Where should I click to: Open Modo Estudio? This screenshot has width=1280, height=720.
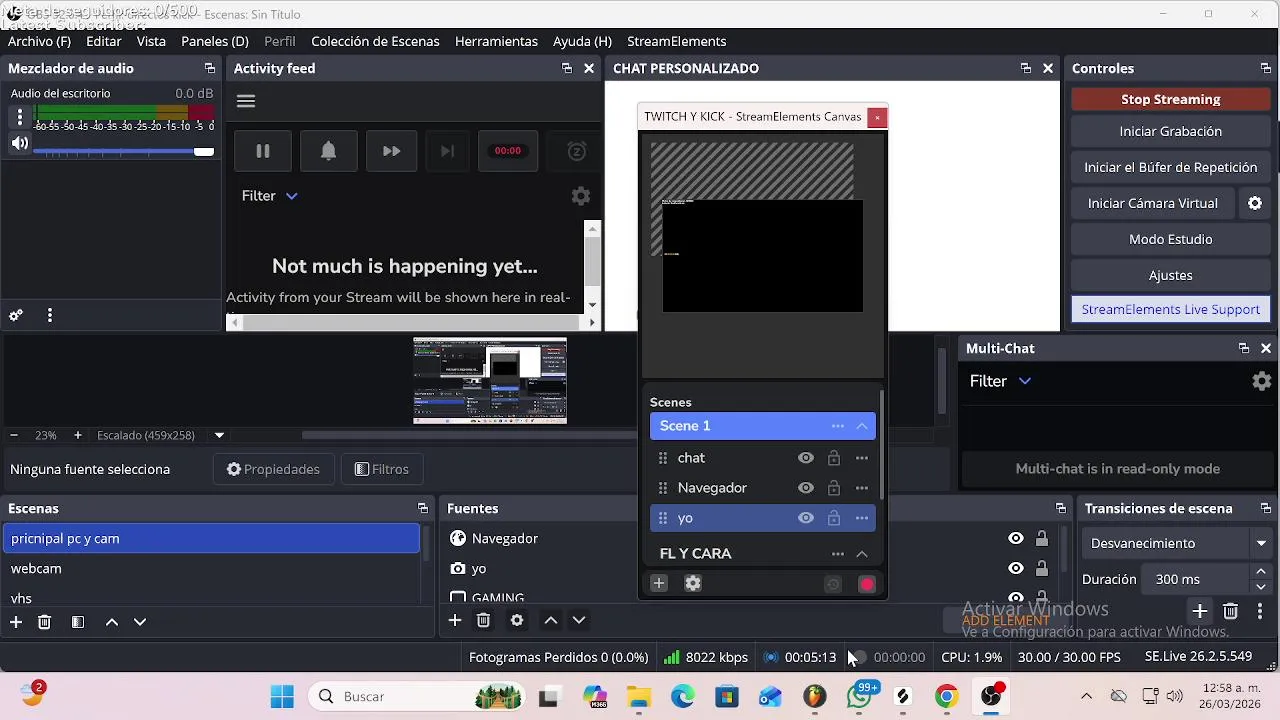pyautogui.click(x=1171, y=239)
